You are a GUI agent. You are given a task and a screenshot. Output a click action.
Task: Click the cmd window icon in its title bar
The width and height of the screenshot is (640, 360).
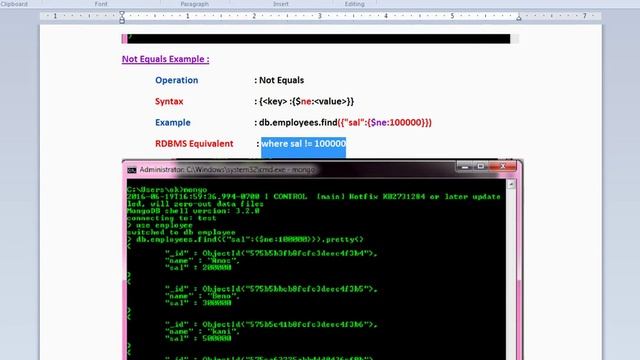click(131, 170)
